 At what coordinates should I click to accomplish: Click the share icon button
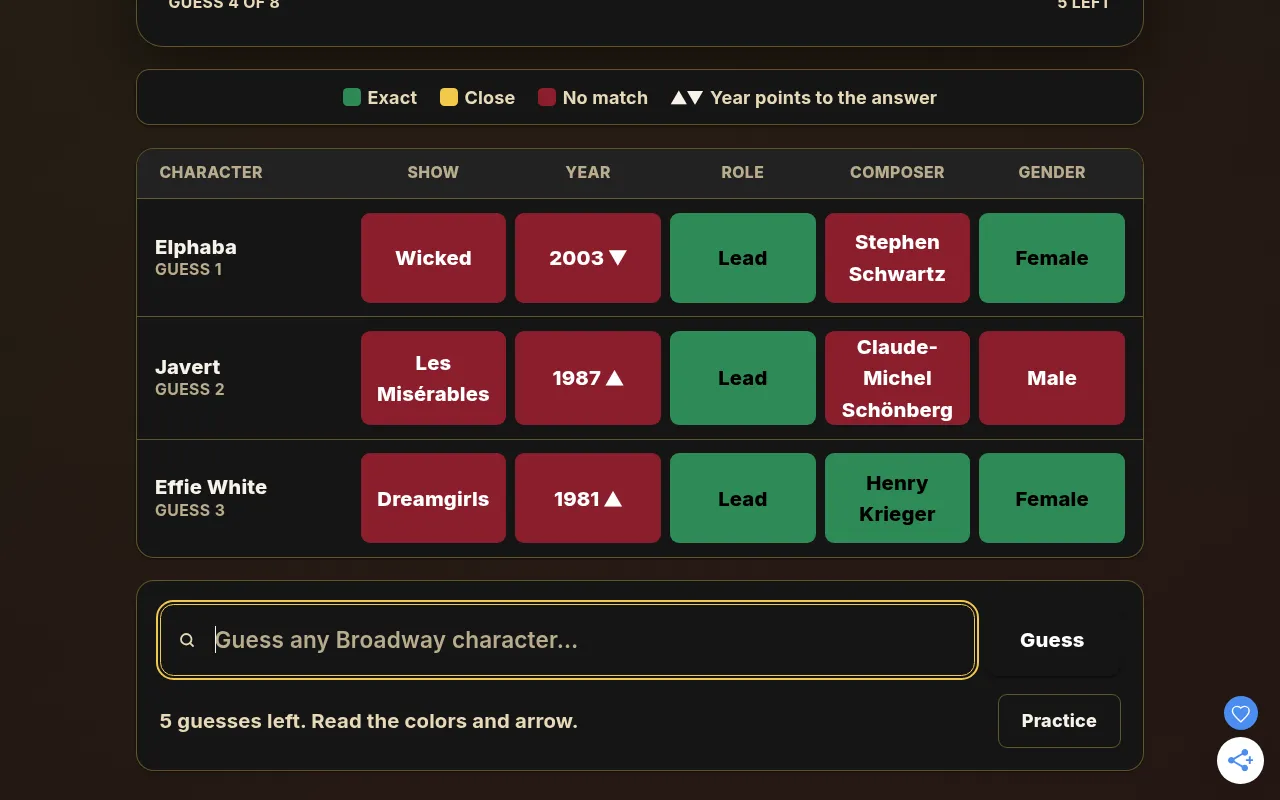point(1240,760)
